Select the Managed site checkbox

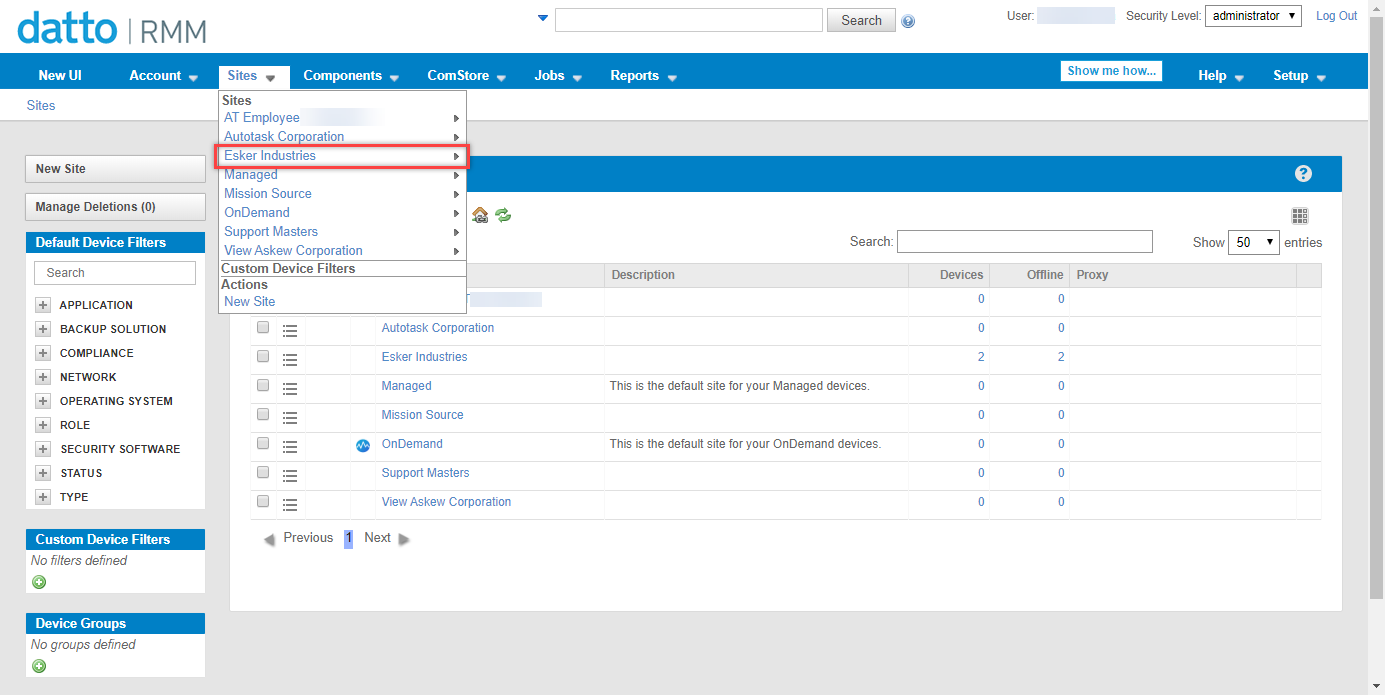(x=263, y=385)
